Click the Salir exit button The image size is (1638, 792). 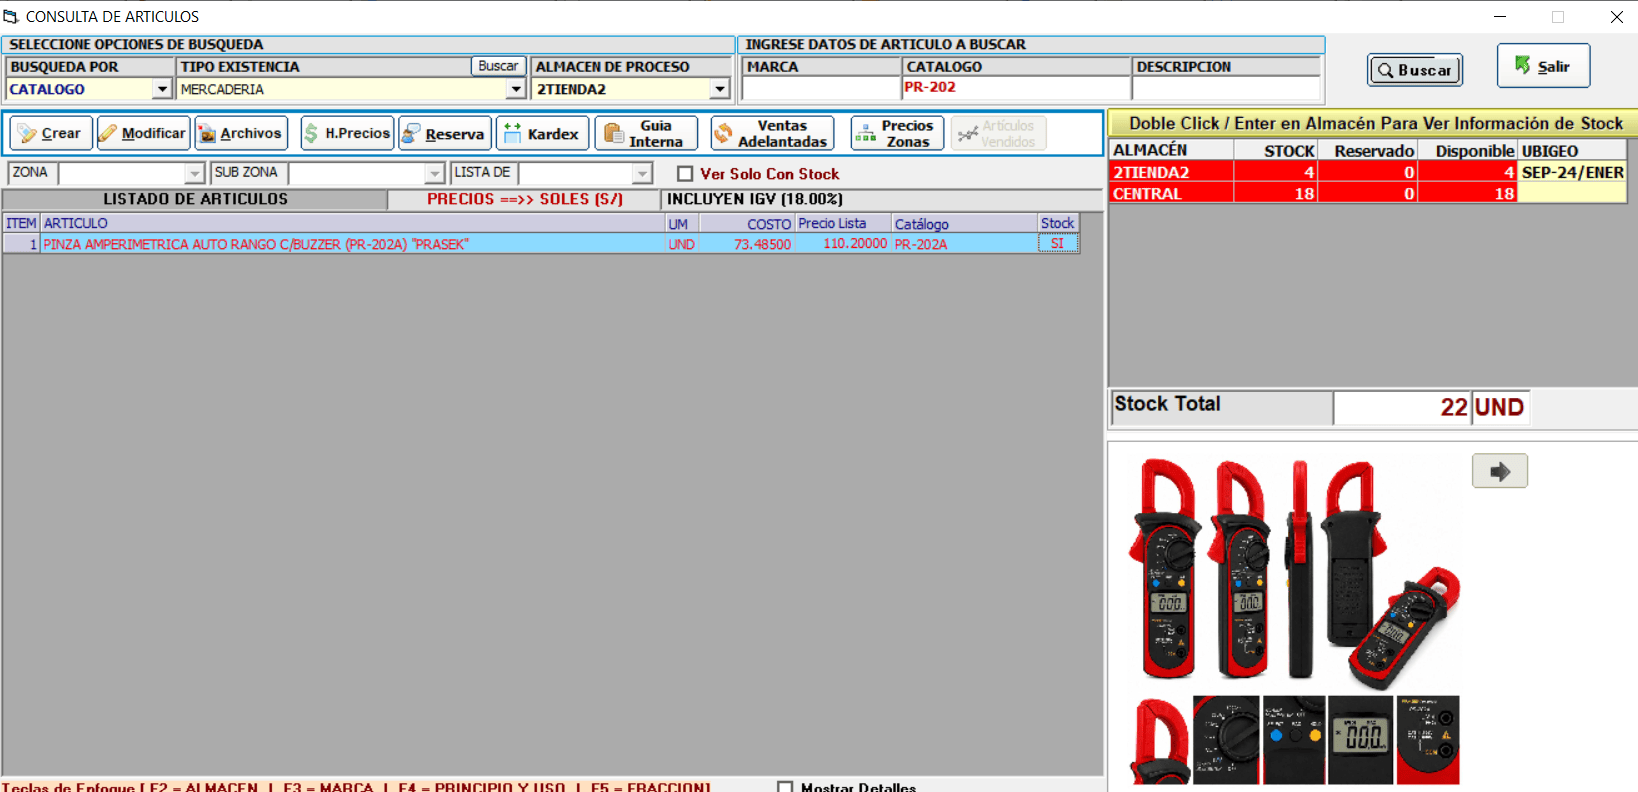[1543, 66]
